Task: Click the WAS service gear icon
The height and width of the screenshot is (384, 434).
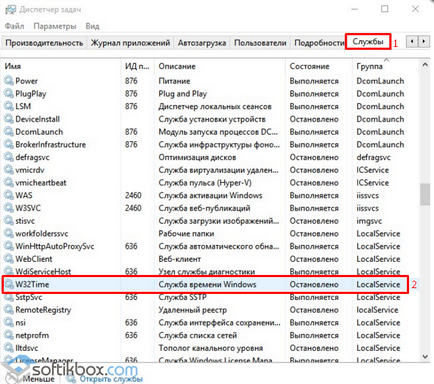Action: (8, 195)
